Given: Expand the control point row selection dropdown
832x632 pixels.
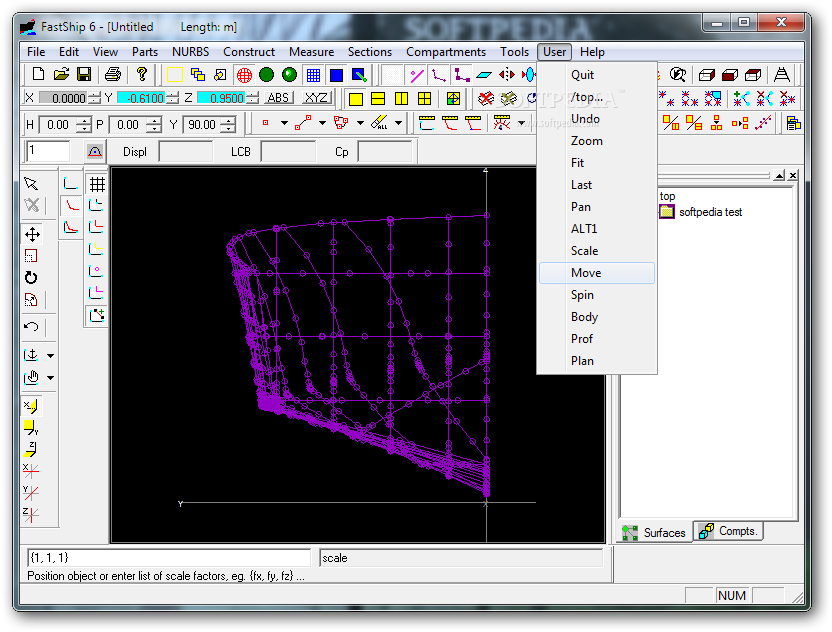Looking at the screenshot, I should [x=322, y=123].
